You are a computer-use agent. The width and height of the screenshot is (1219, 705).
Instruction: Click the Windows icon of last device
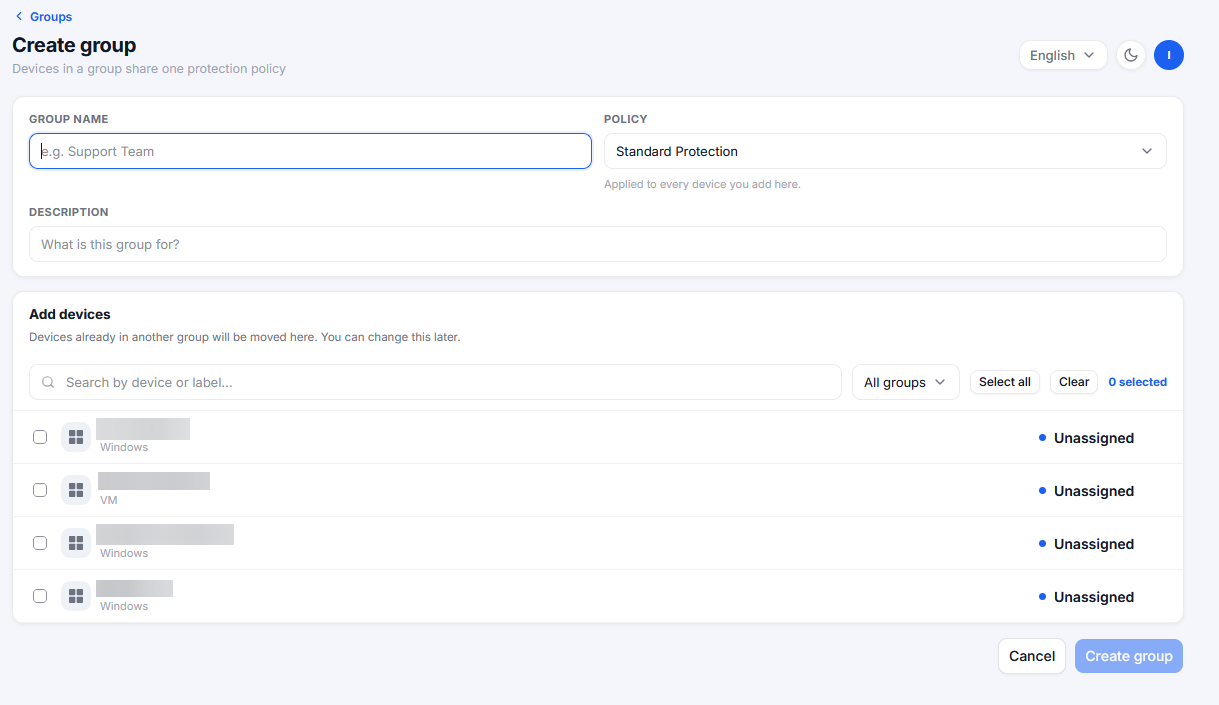pos(76,596)
